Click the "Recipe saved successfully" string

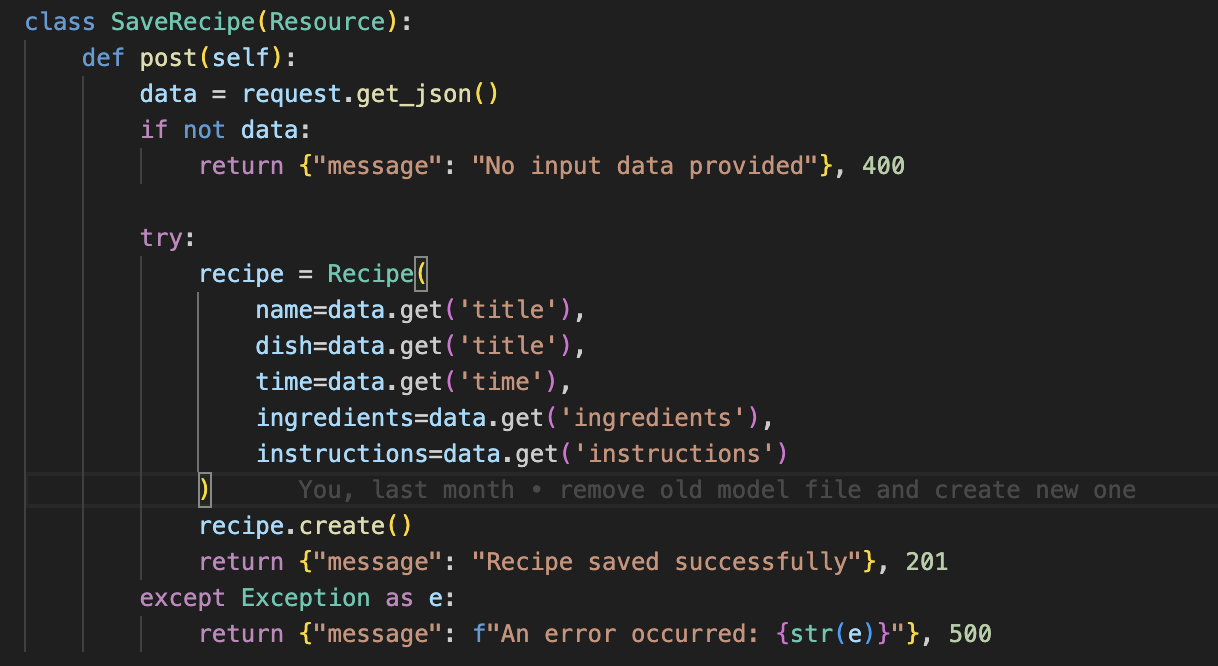pyautogui.click(x=673, y=561)
